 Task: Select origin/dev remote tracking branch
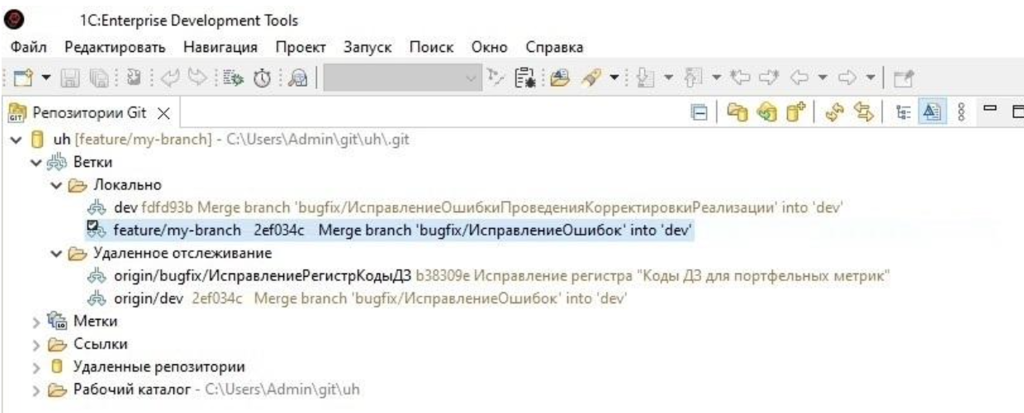click(x=148, y=298)
